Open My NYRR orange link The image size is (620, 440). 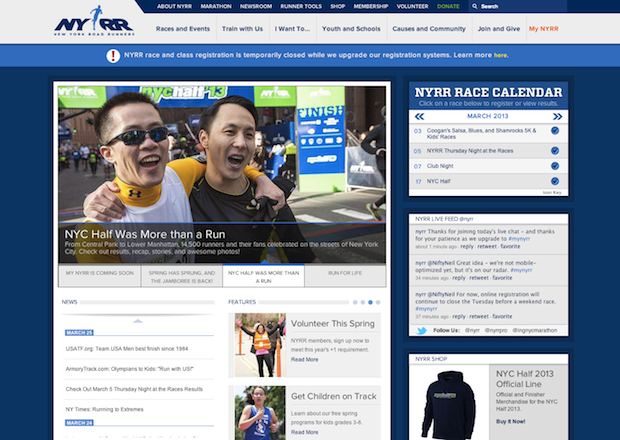[x=544, y=29]
